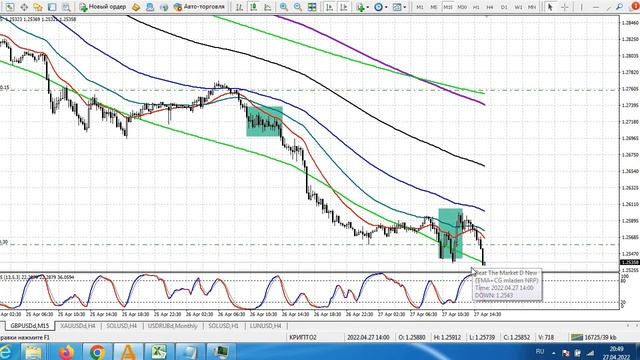Screen dimensions: 640x360
Task: Click the red notification icon
Action: click(636, 7)
